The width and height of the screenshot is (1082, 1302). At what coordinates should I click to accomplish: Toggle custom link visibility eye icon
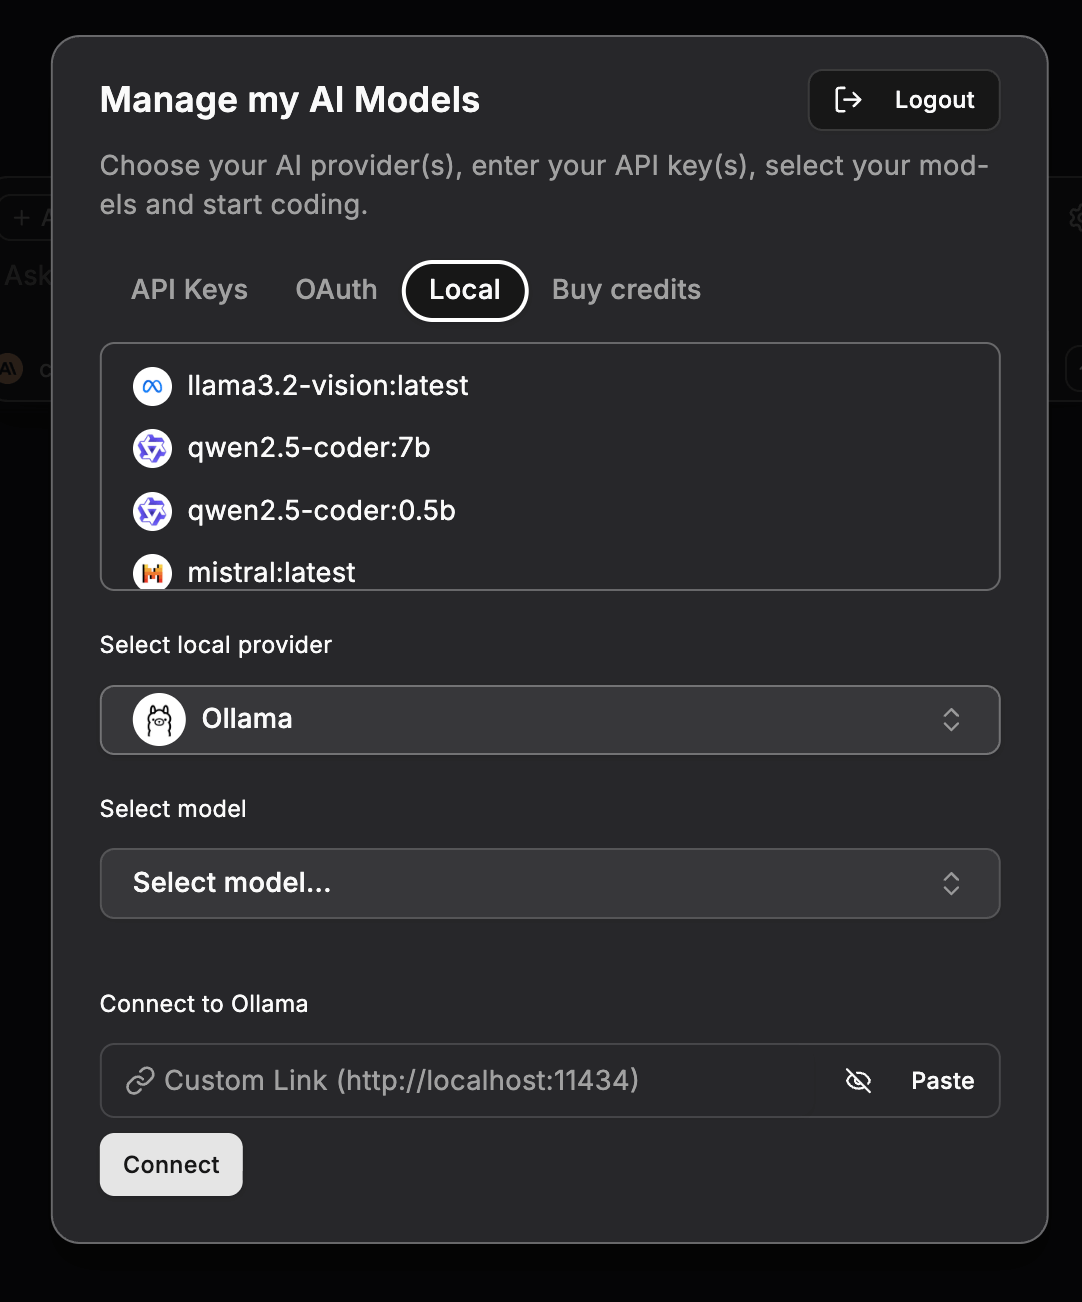[858, 1081]
